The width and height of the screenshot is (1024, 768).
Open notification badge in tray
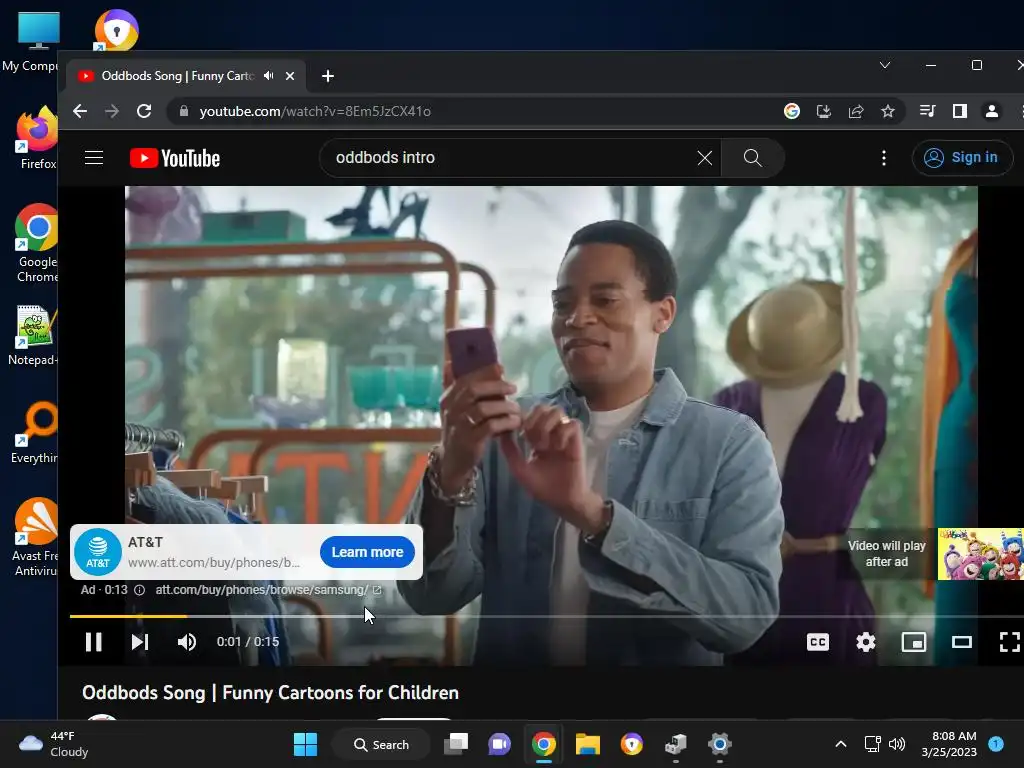pyautogui.click(x=996, y=743)
